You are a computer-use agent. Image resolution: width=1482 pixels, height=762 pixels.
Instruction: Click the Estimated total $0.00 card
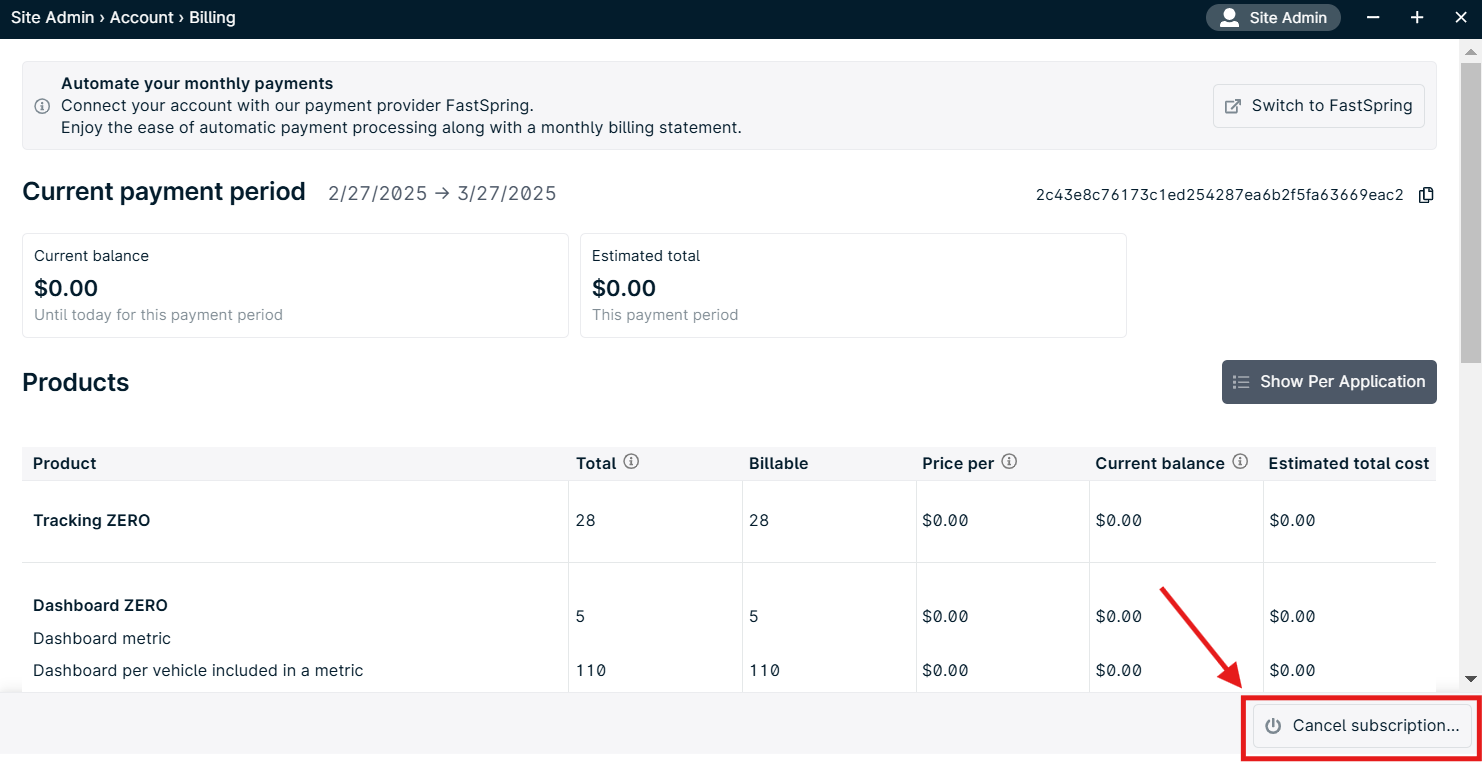853,286
